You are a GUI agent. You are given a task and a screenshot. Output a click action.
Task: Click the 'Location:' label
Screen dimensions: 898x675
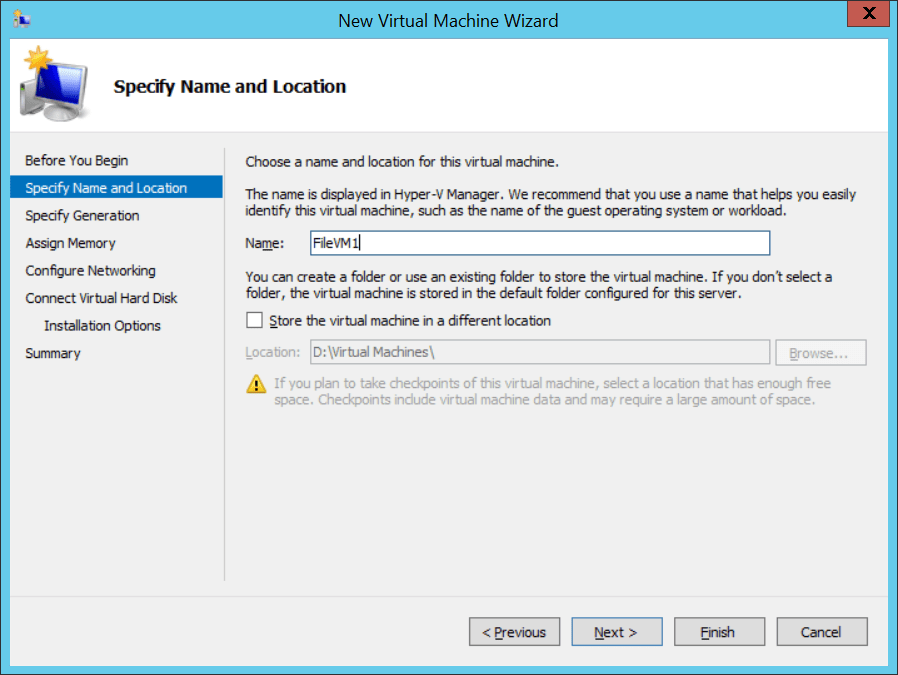point(273,352)
